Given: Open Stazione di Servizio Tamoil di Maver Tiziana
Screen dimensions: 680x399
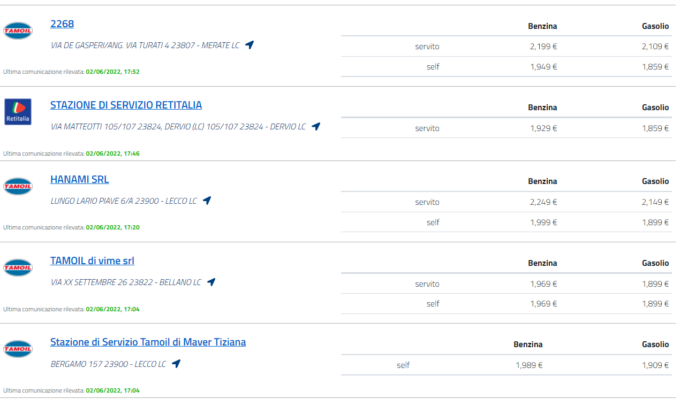Looking at the screenshot, I should click(148, 342).
